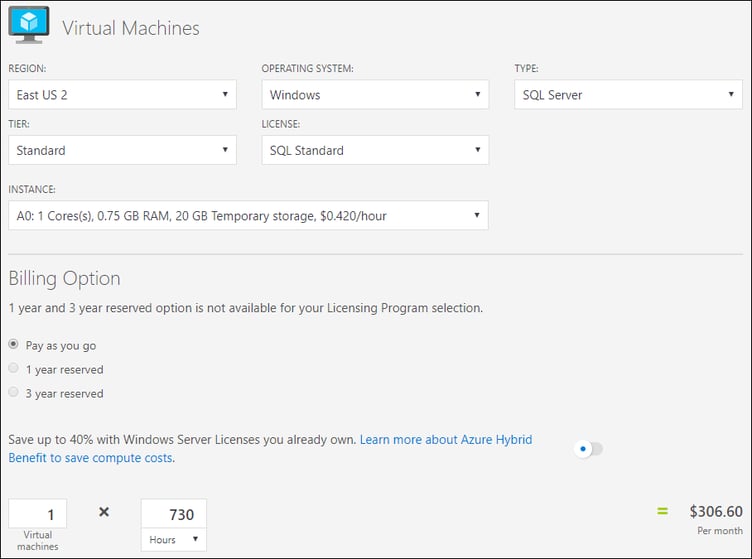Open the Region dropdown showing East US 2

coord(122,94)
